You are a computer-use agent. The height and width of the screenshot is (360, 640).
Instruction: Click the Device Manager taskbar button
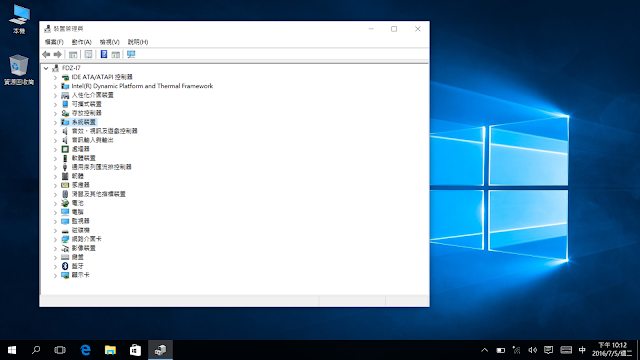point(160,350)
